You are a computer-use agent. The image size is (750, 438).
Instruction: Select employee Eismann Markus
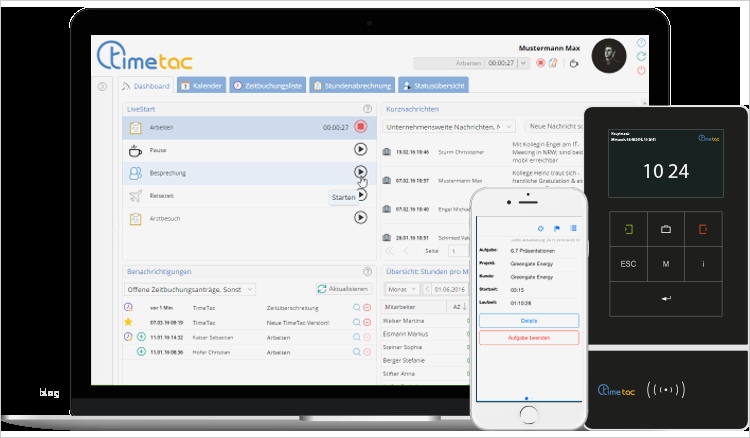point(405,334)
